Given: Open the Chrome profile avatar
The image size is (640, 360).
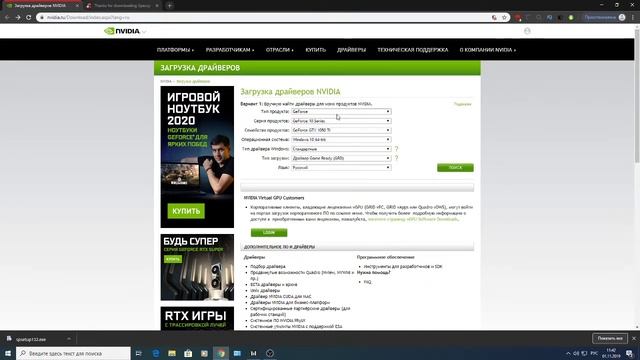Looking at the screenshot, I should point(622,18).
